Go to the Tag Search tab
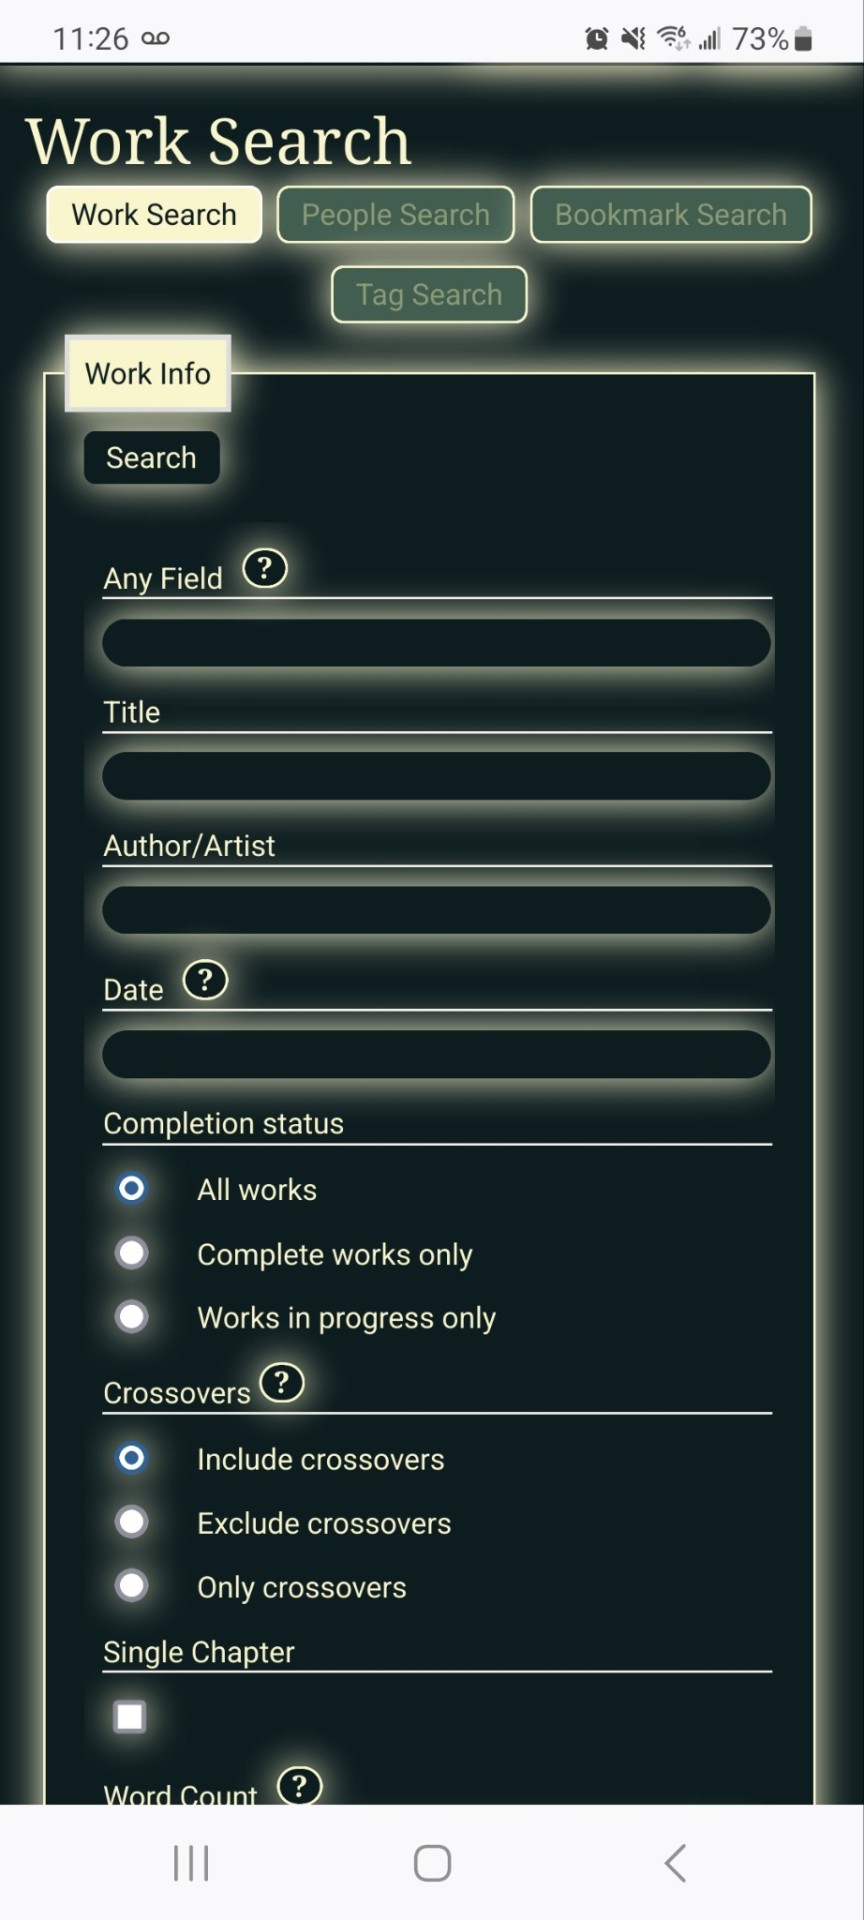864x1920 pixels. (429, 295)
